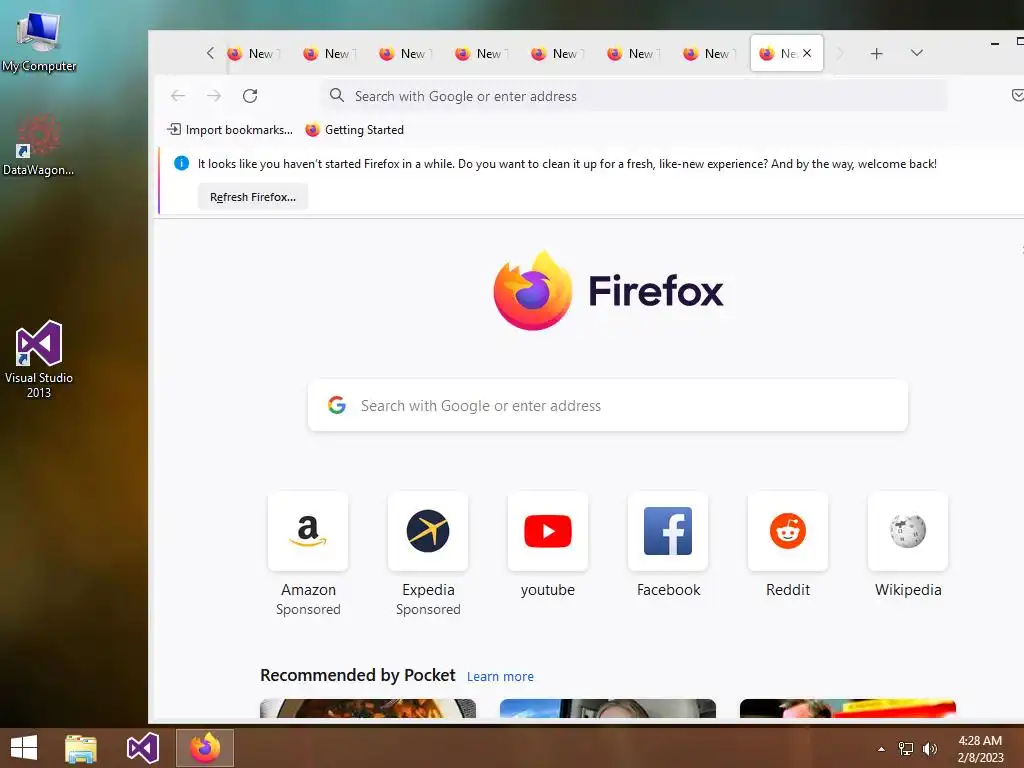Launch Visual Studio 2013 desktop shortcut
Image resolution: width=1024 pixels, height=768 pixels.
tap(39, 359)
